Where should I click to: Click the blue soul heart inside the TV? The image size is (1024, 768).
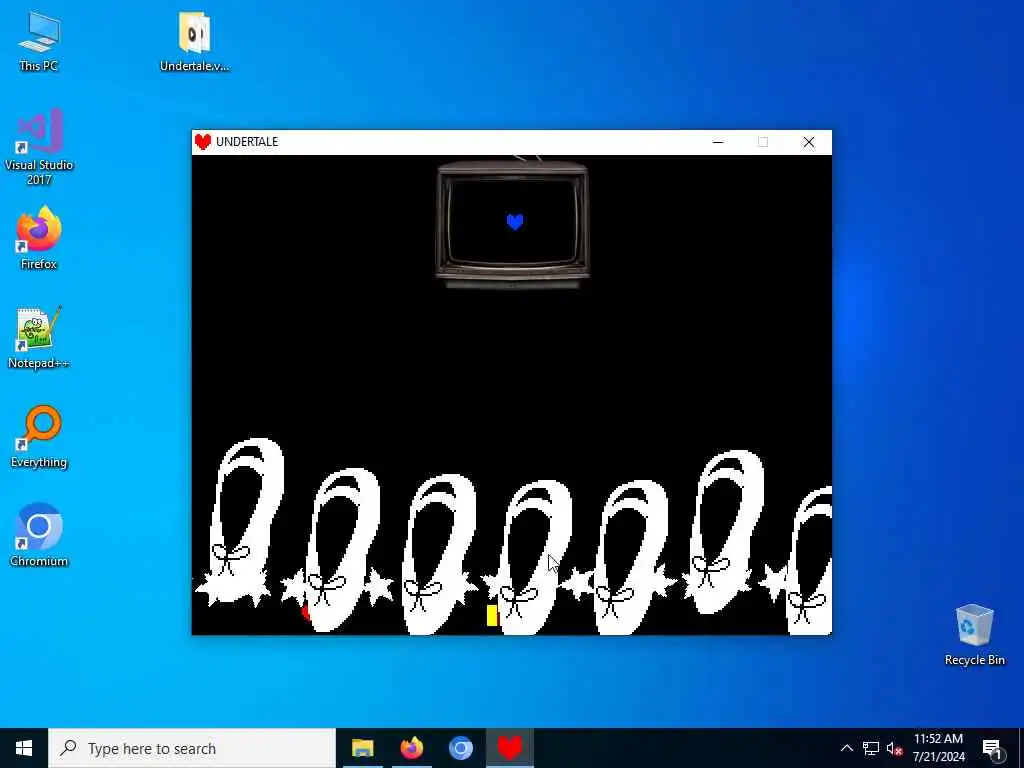pyautogui.click(x=515, y=222)
